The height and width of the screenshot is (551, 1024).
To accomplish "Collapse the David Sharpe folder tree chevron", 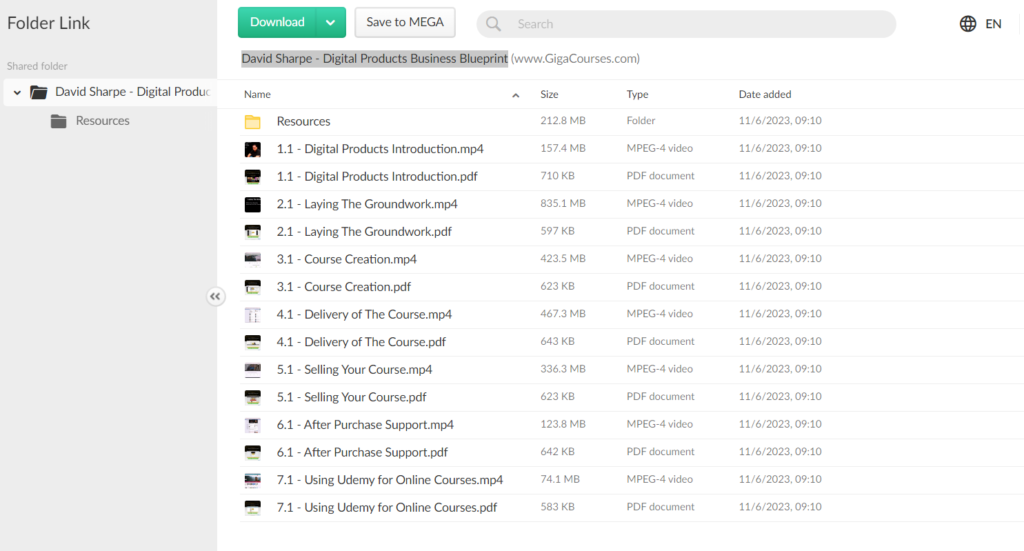I will (17, 92).
